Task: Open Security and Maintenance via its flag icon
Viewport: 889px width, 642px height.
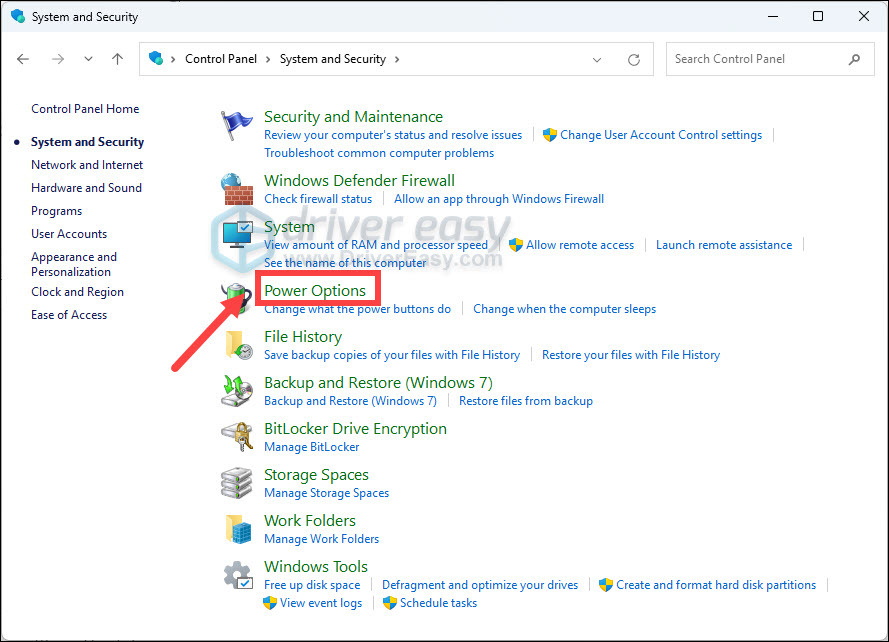Action: pos(237,121)
